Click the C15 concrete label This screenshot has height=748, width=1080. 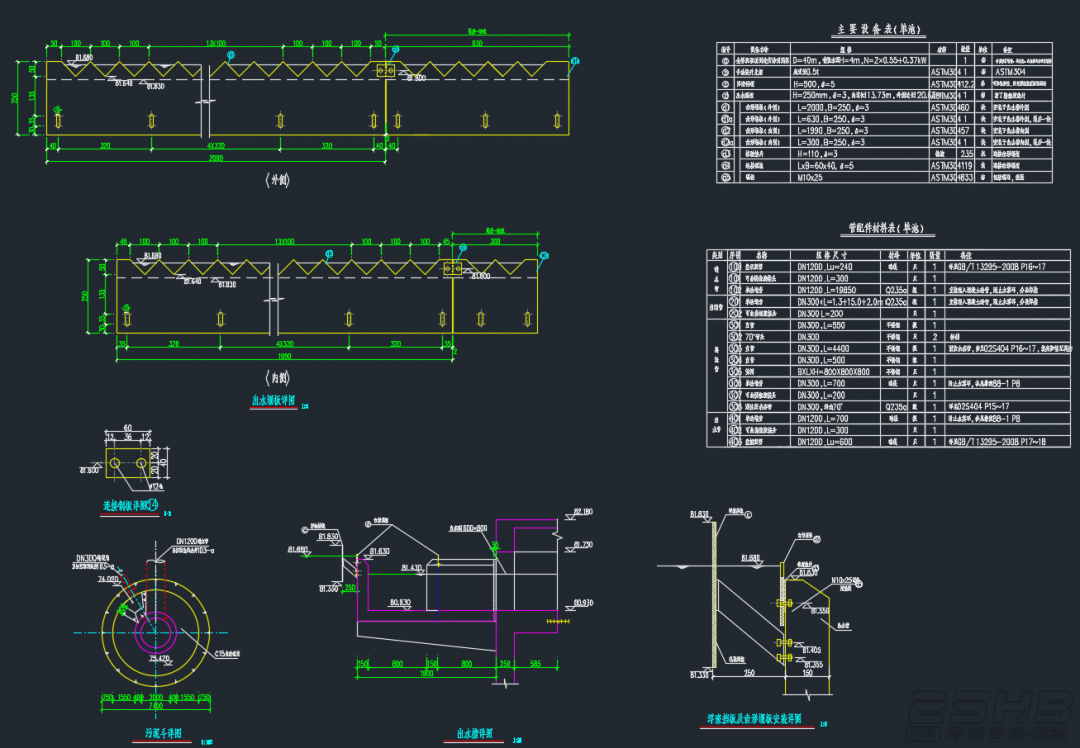[x=227, y=654]
